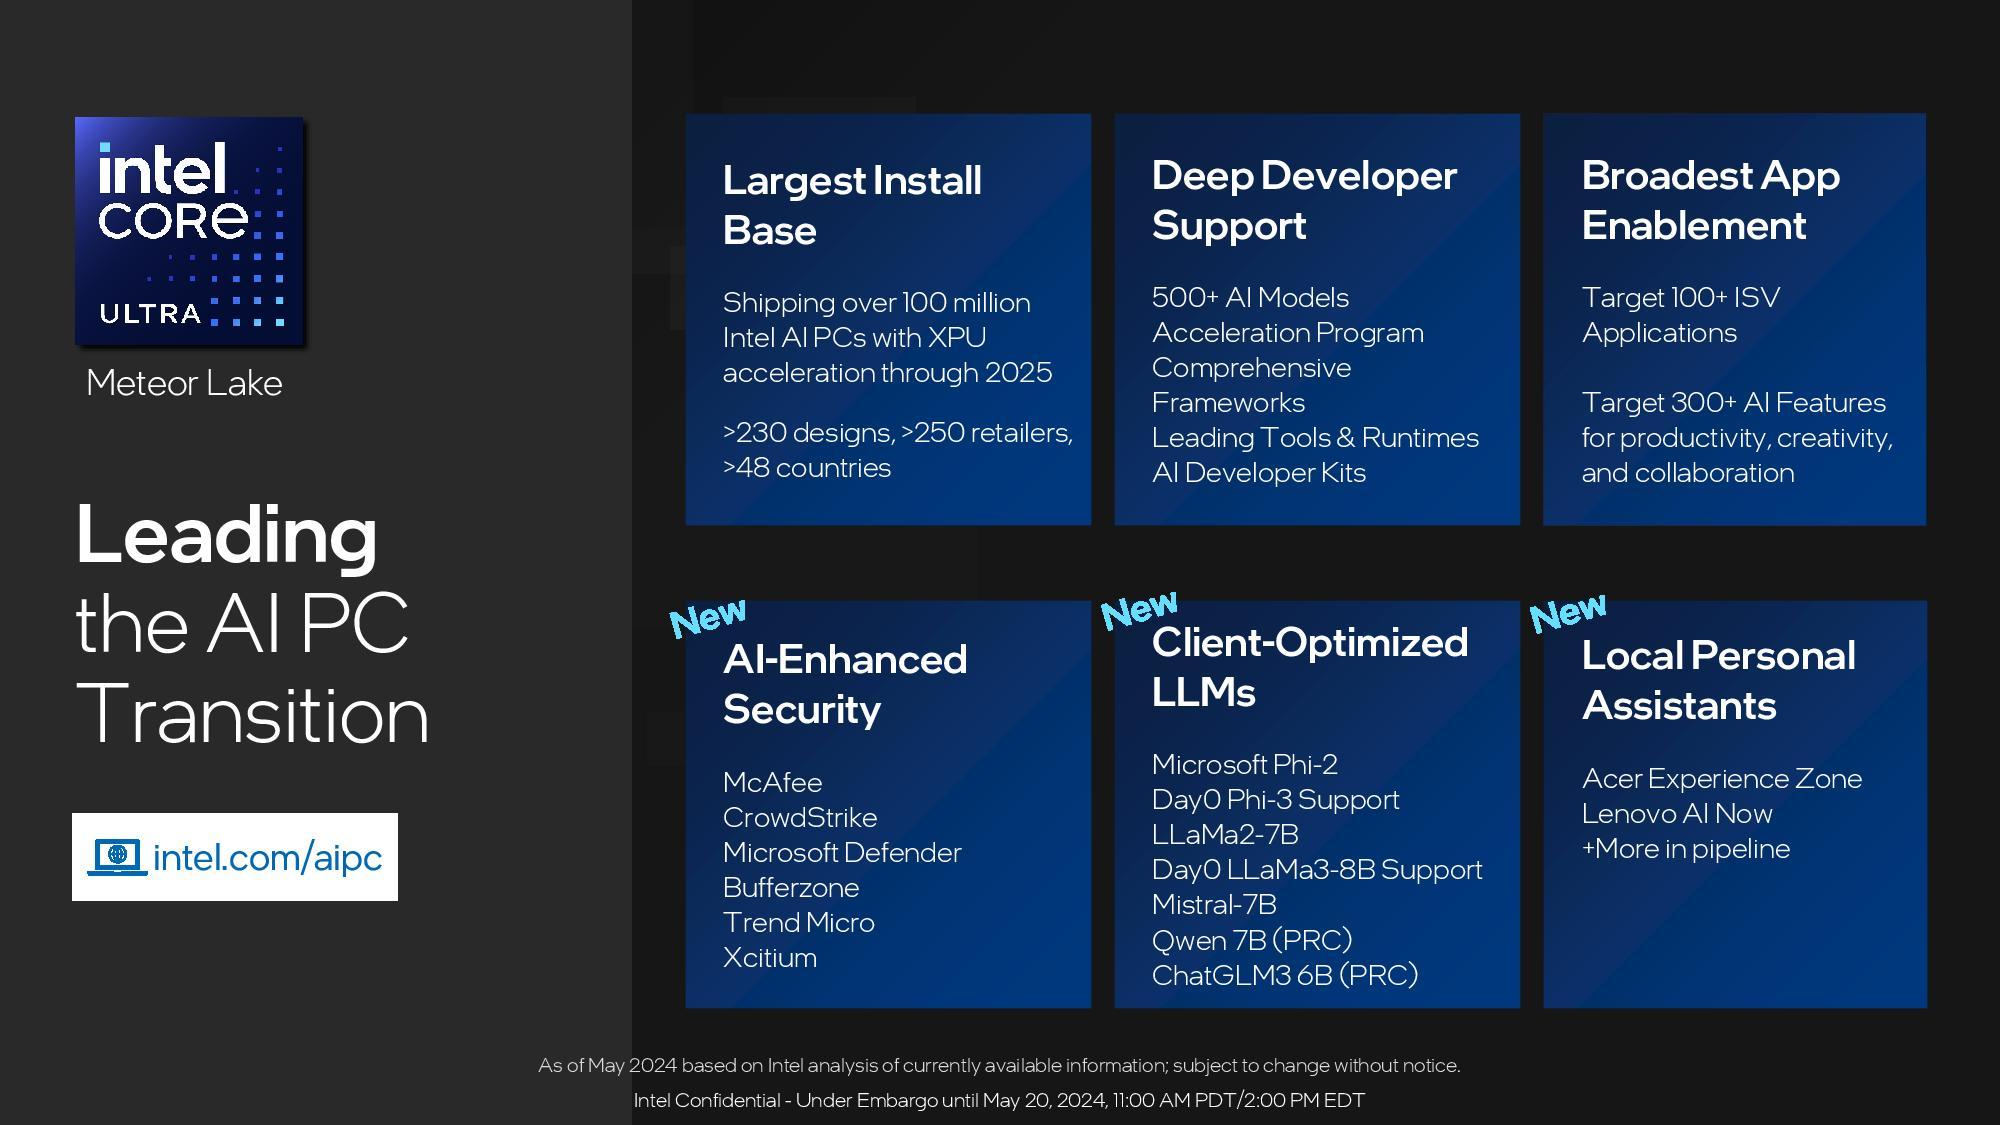This screenshot has width=2000, height=1125.
Task: Click 'Shipping over 100 million' text
Action: (x=876, y=303)
